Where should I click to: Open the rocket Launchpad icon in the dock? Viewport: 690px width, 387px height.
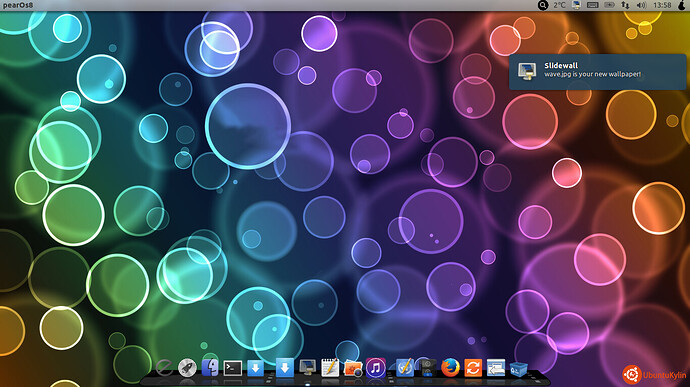(x=187, y=368)
